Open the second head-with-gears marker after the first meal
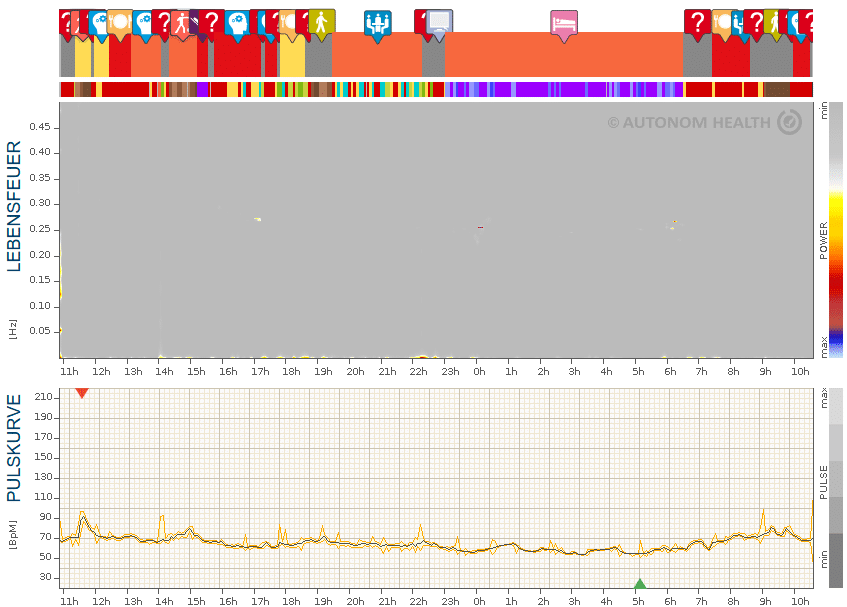Image resolution: width=847 pixels, height=607 pixels. tap(143, 24)
